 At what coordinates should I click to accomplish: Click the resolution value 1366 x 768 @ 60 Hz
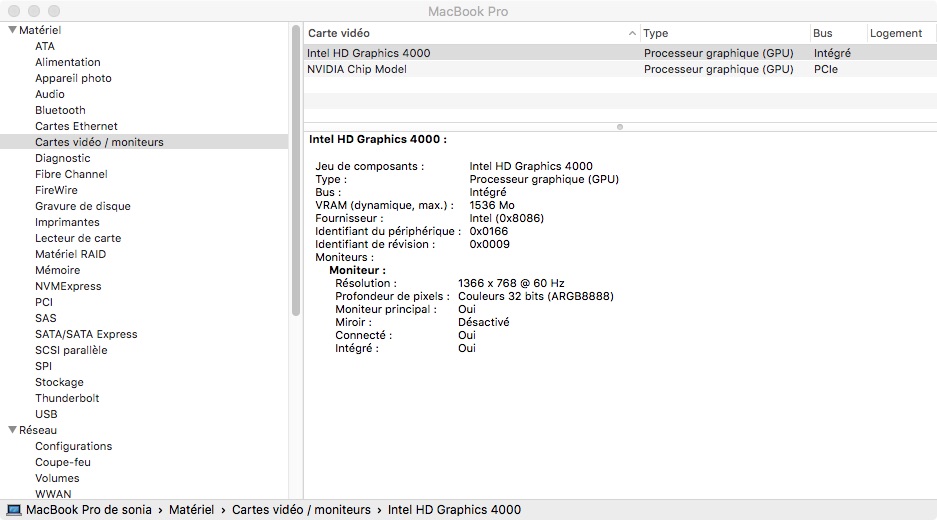pos(511,283)
